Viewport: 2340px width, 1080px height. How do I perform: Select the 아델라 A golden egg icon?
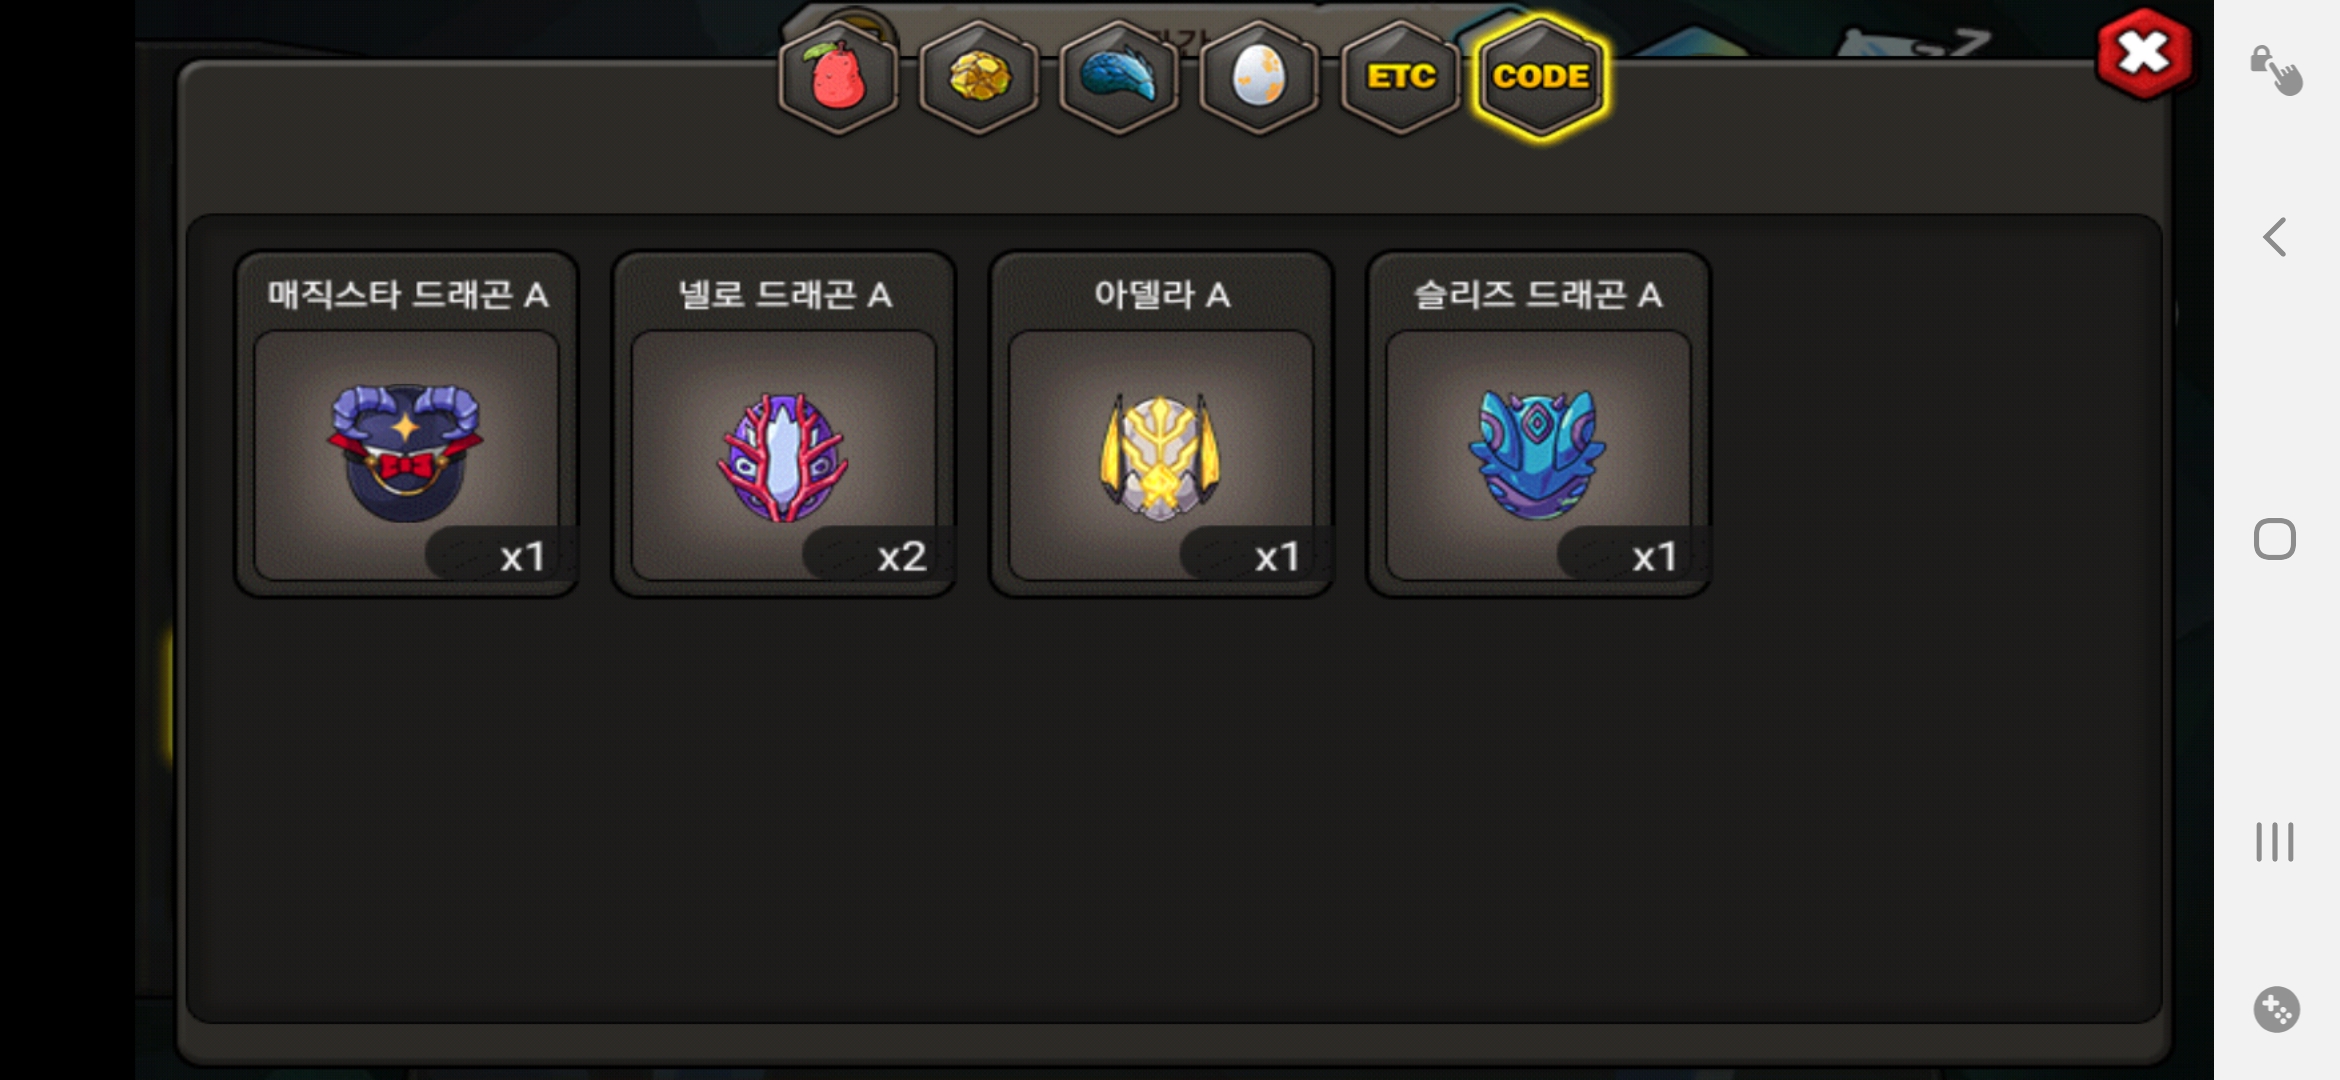[1160, 457]
